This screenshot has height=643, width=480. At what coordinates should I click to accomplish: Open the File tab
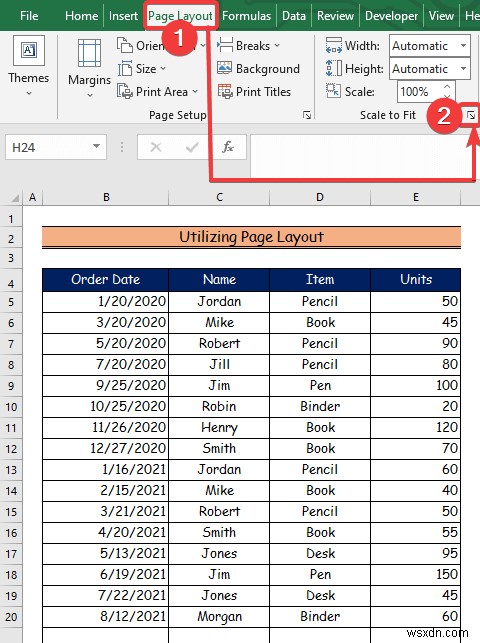(x=29, y=16)
